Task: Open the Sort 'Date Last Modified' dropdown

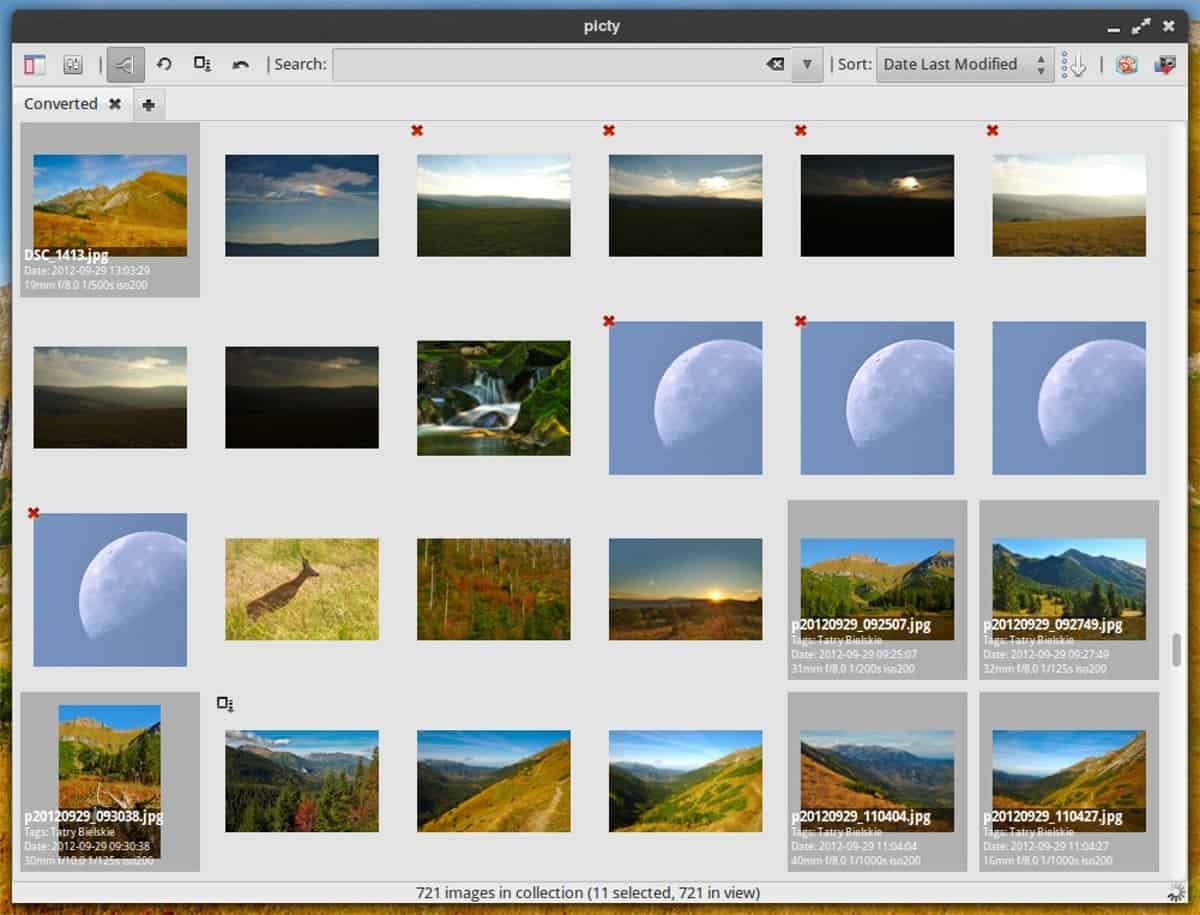Action: pos(964,65)
